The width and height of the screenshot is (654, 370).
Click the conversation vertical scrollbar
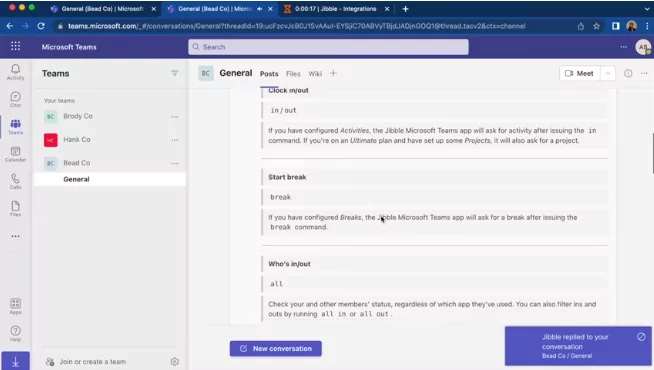pyautogui.click(x=653, y=153)
